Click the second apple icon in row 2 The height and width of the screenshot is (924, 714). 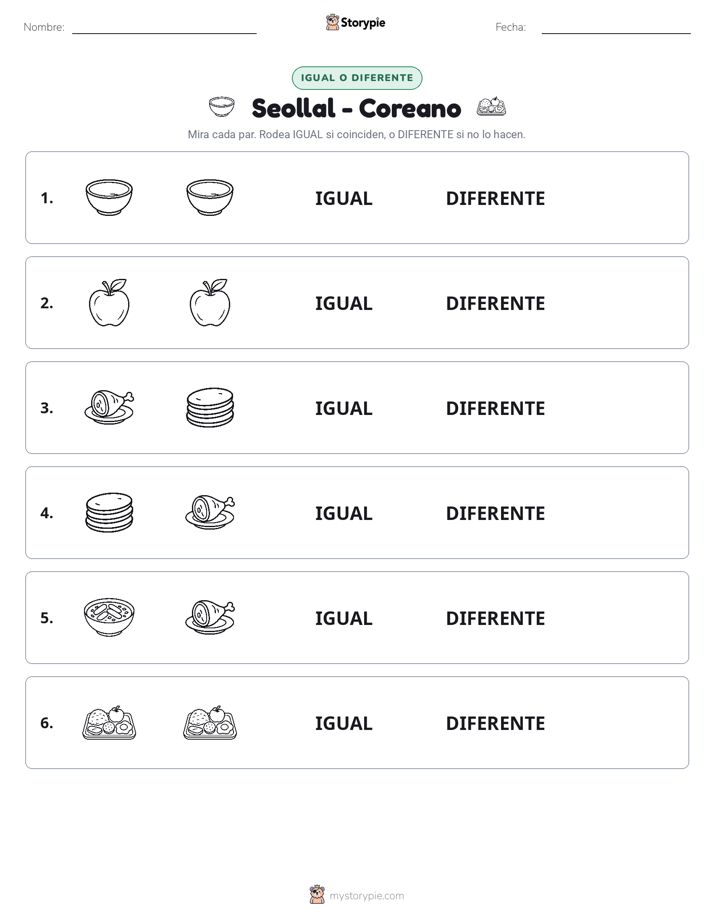point(210,302)
